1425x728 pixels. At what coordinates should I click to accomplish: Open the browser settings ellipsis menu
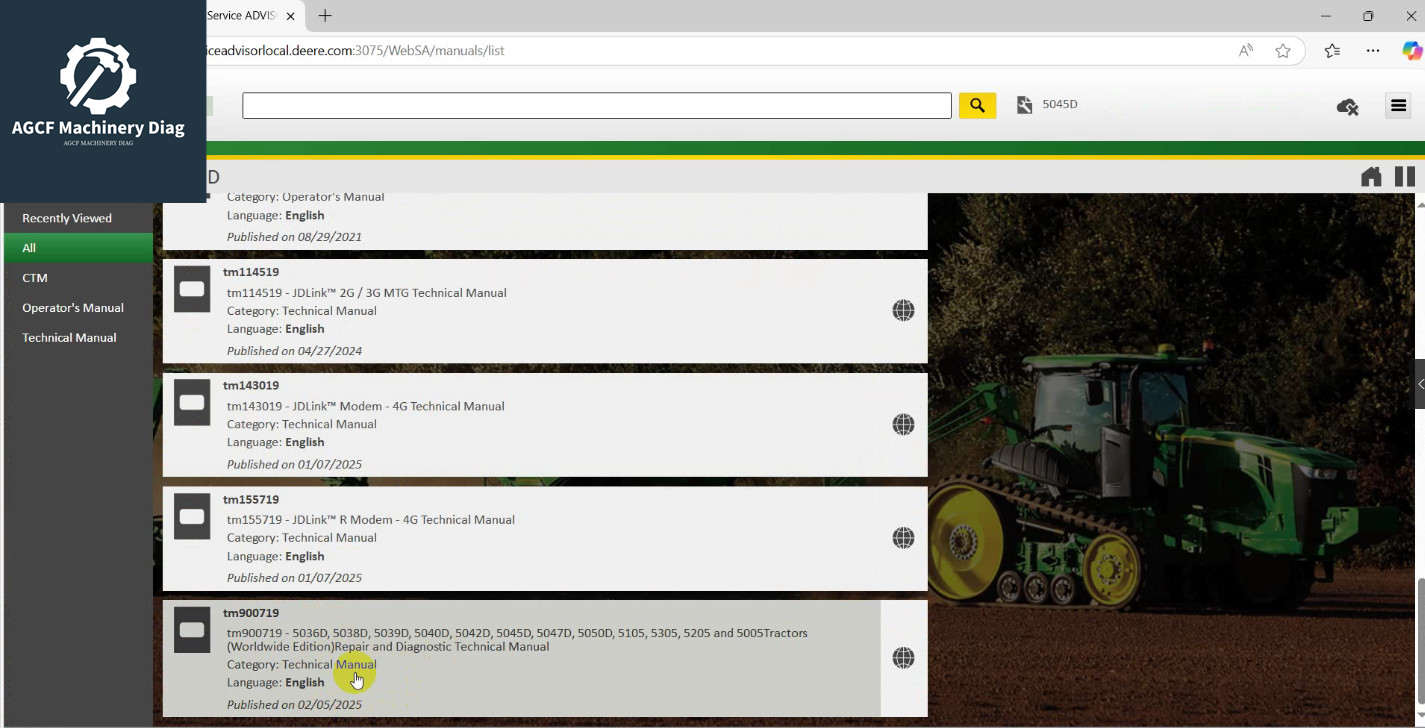[x=1373, y=50]
